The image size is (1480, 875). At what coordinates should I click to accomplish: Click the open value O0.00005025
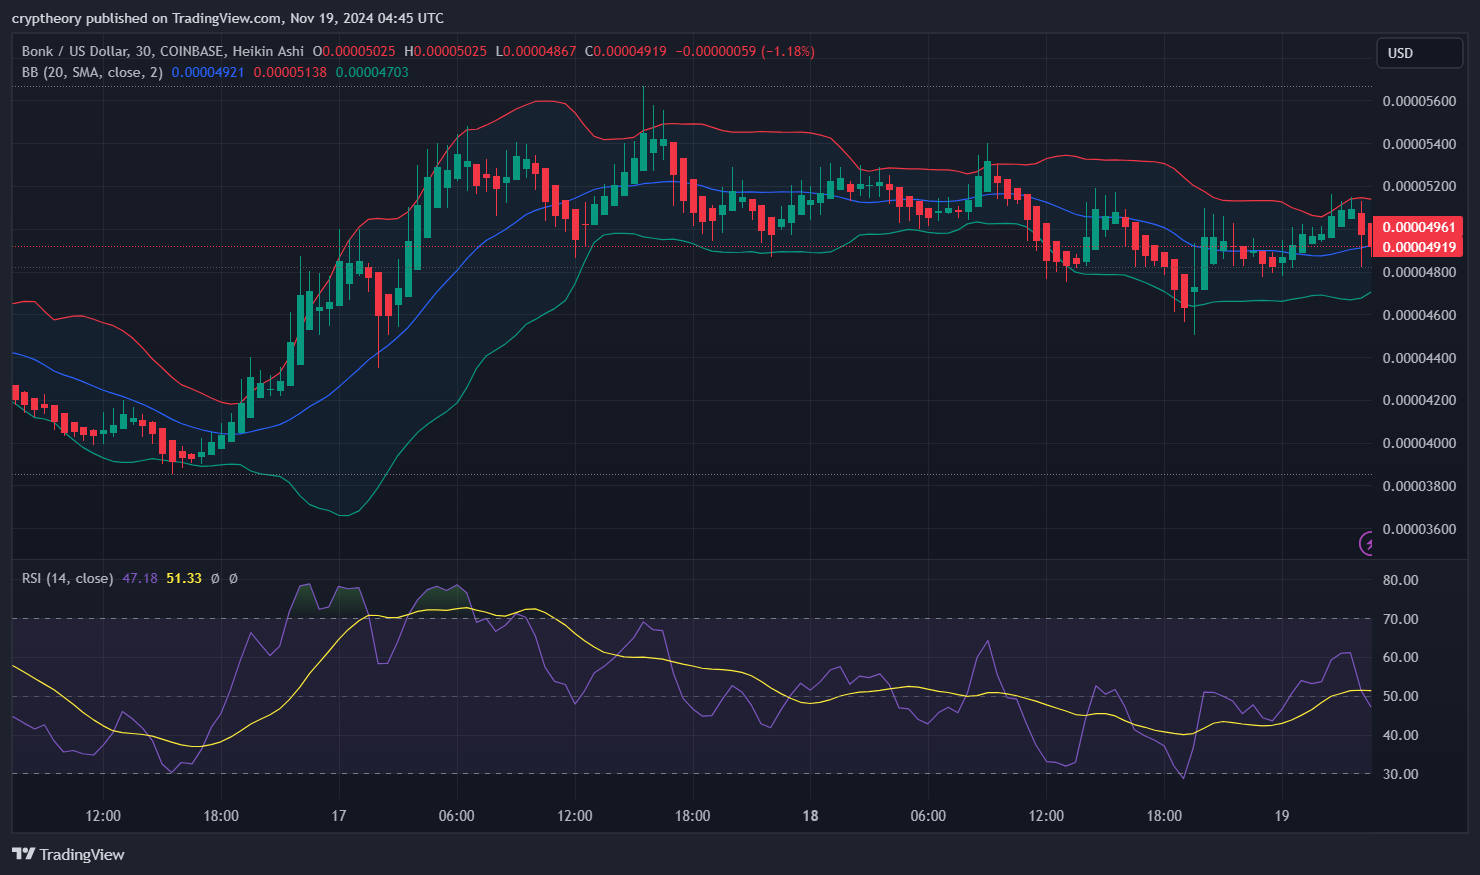tap(354, 51)
